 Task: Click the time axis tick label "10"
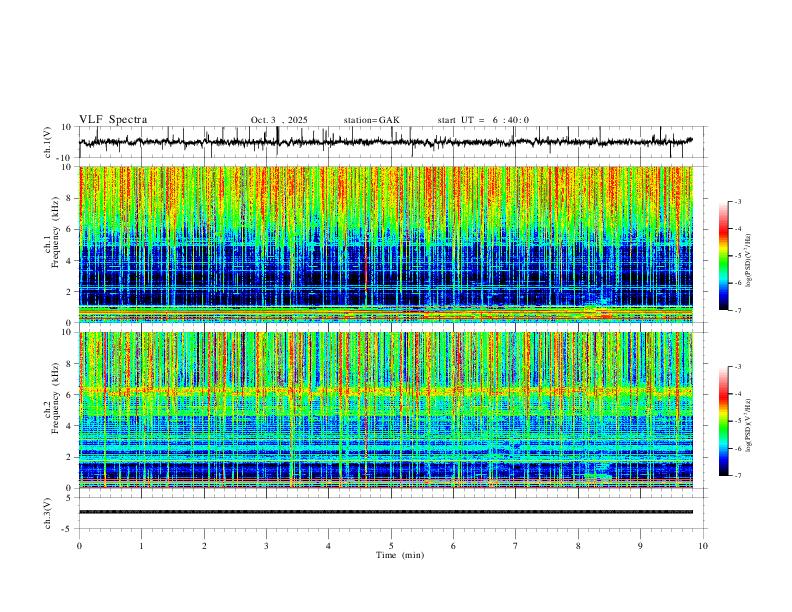(703, 546)
